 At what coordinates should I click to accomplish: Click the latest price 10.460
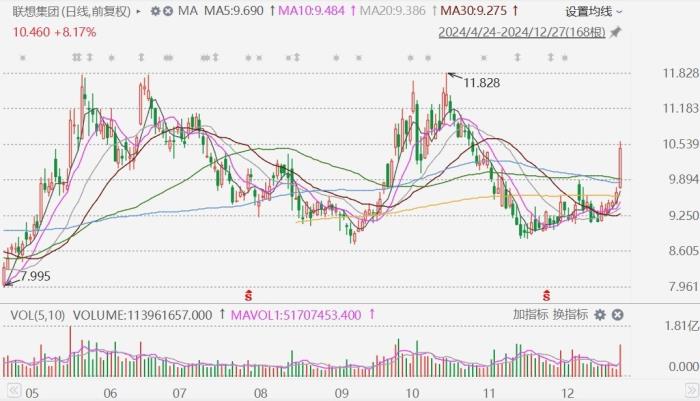(x=31, y=33)
